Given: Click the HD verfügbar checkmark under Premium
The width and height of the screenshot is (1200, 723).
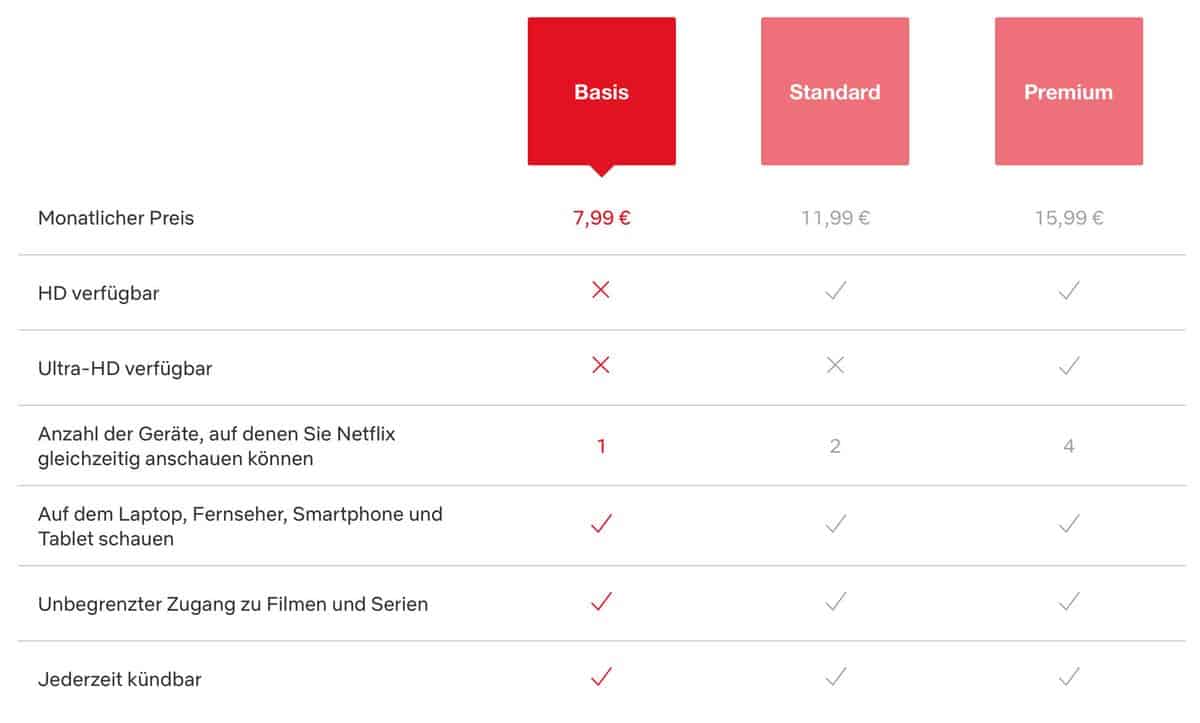Looking at the screenshot, I should [1069, 291].
